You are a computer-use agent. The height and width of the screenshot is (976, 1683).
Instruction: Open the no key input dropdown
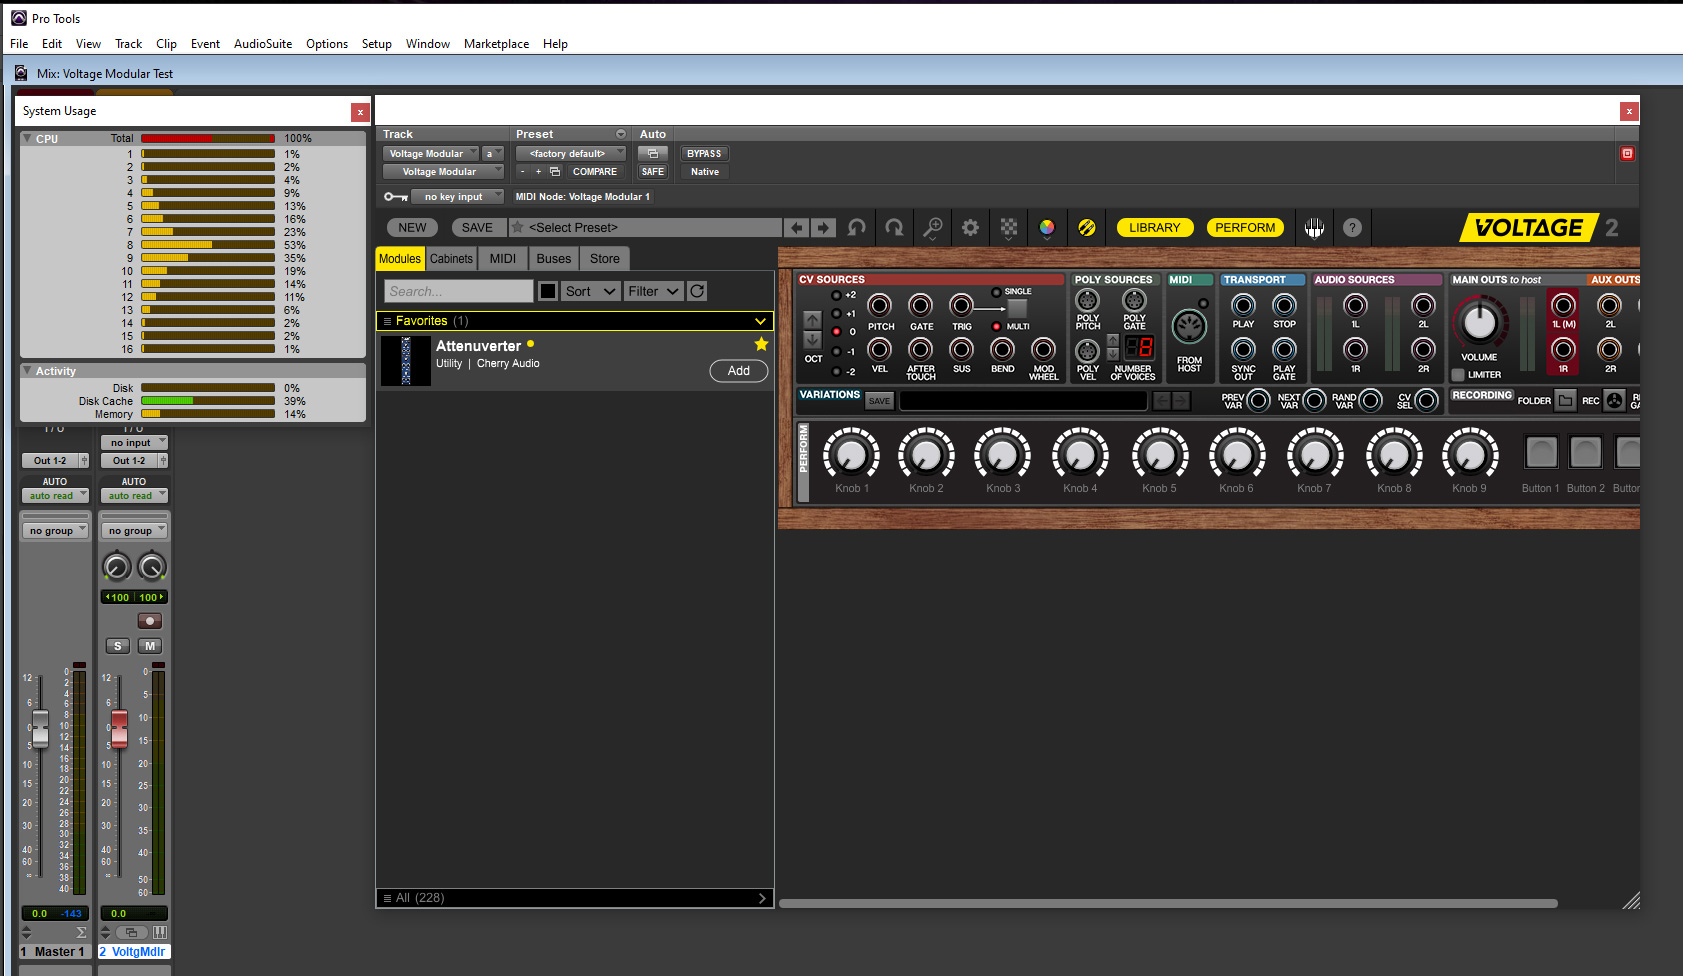coord(457,197)
